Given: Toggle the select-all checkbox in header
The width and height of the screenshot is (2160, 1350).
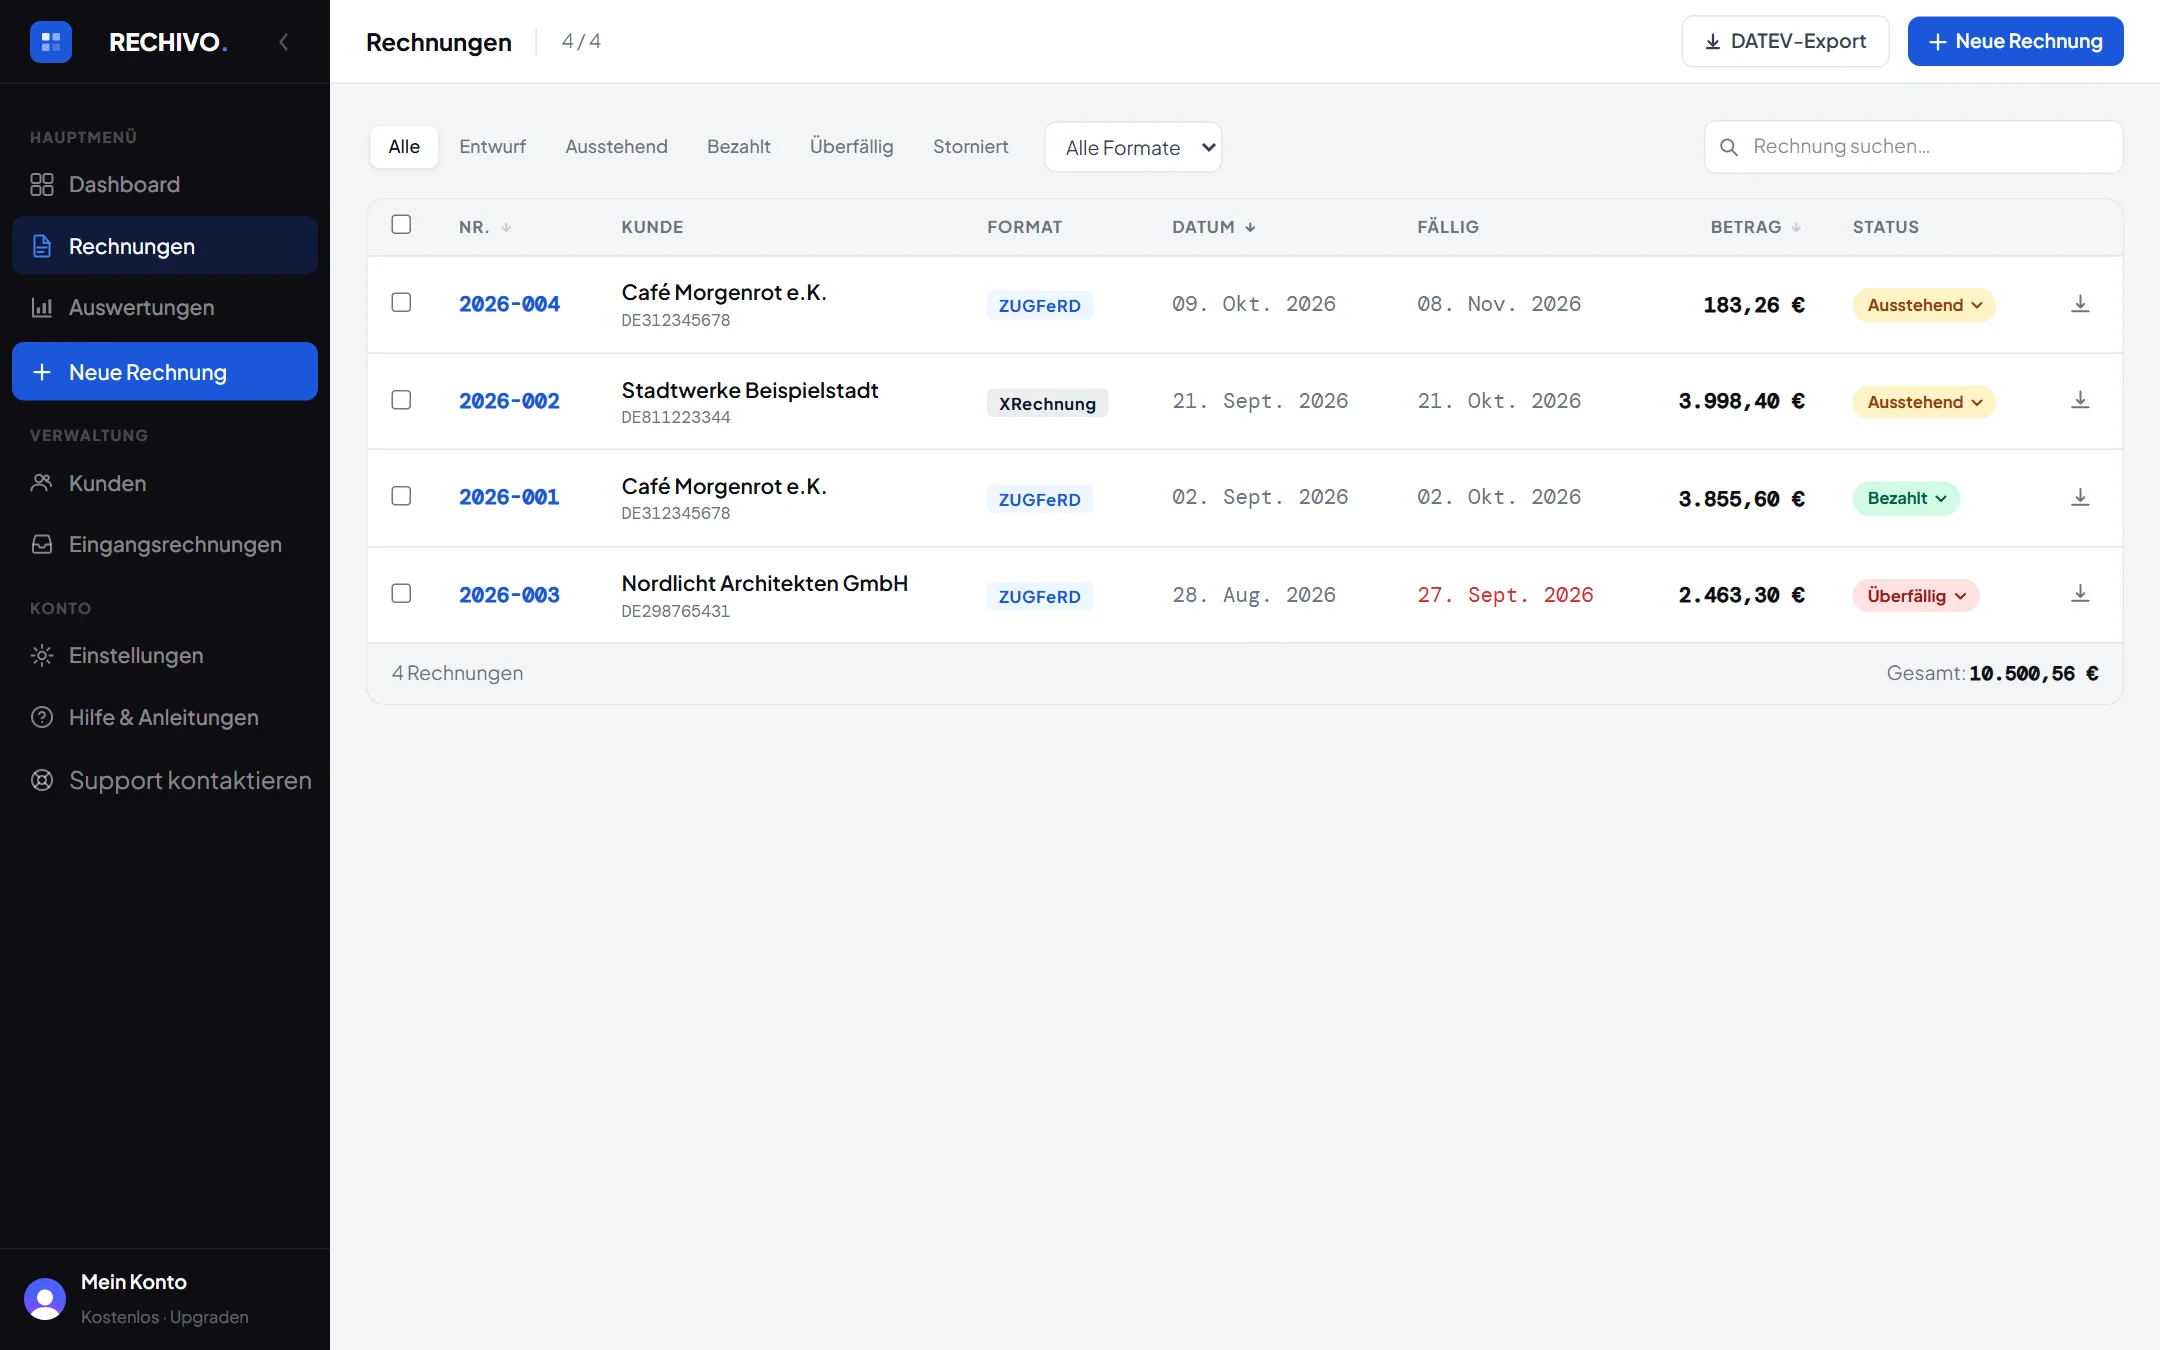Looking at the screenshot, I should click(401, 224).
